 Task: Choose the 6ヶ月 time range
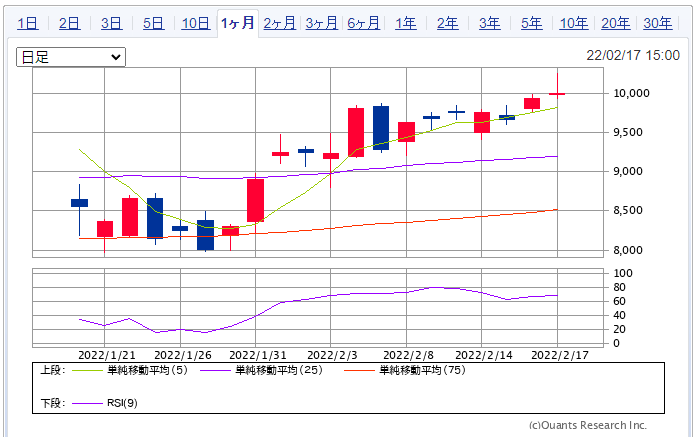(364, 23)
